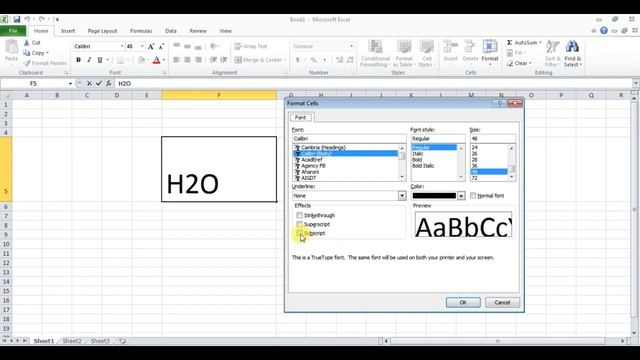Toggle the Underline button in the ribbon
640x360 pixels.
[x=100, y=60]
